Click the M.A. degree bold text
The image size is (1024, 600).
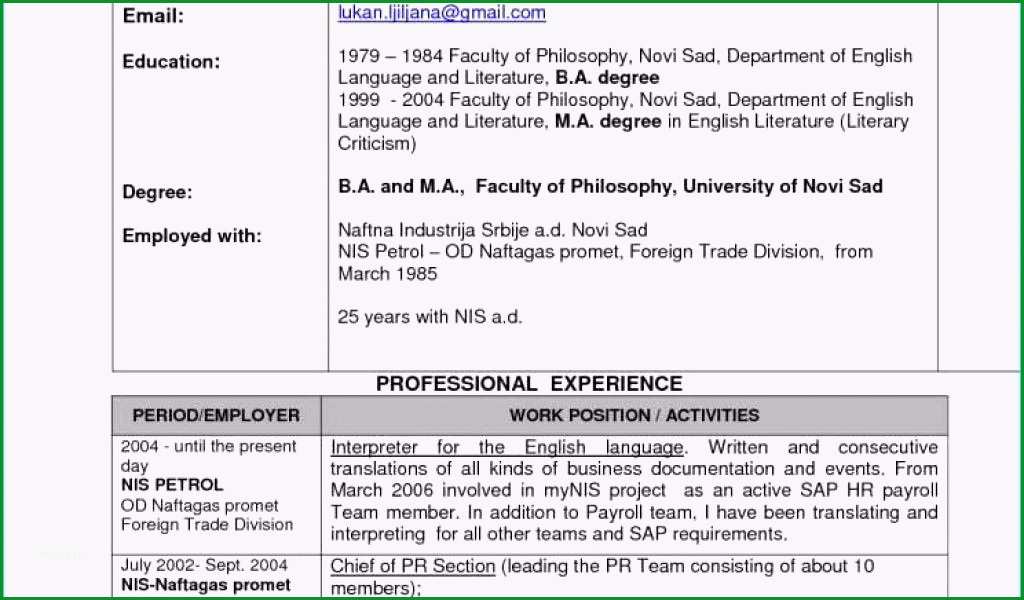click(x=608, y=121)
